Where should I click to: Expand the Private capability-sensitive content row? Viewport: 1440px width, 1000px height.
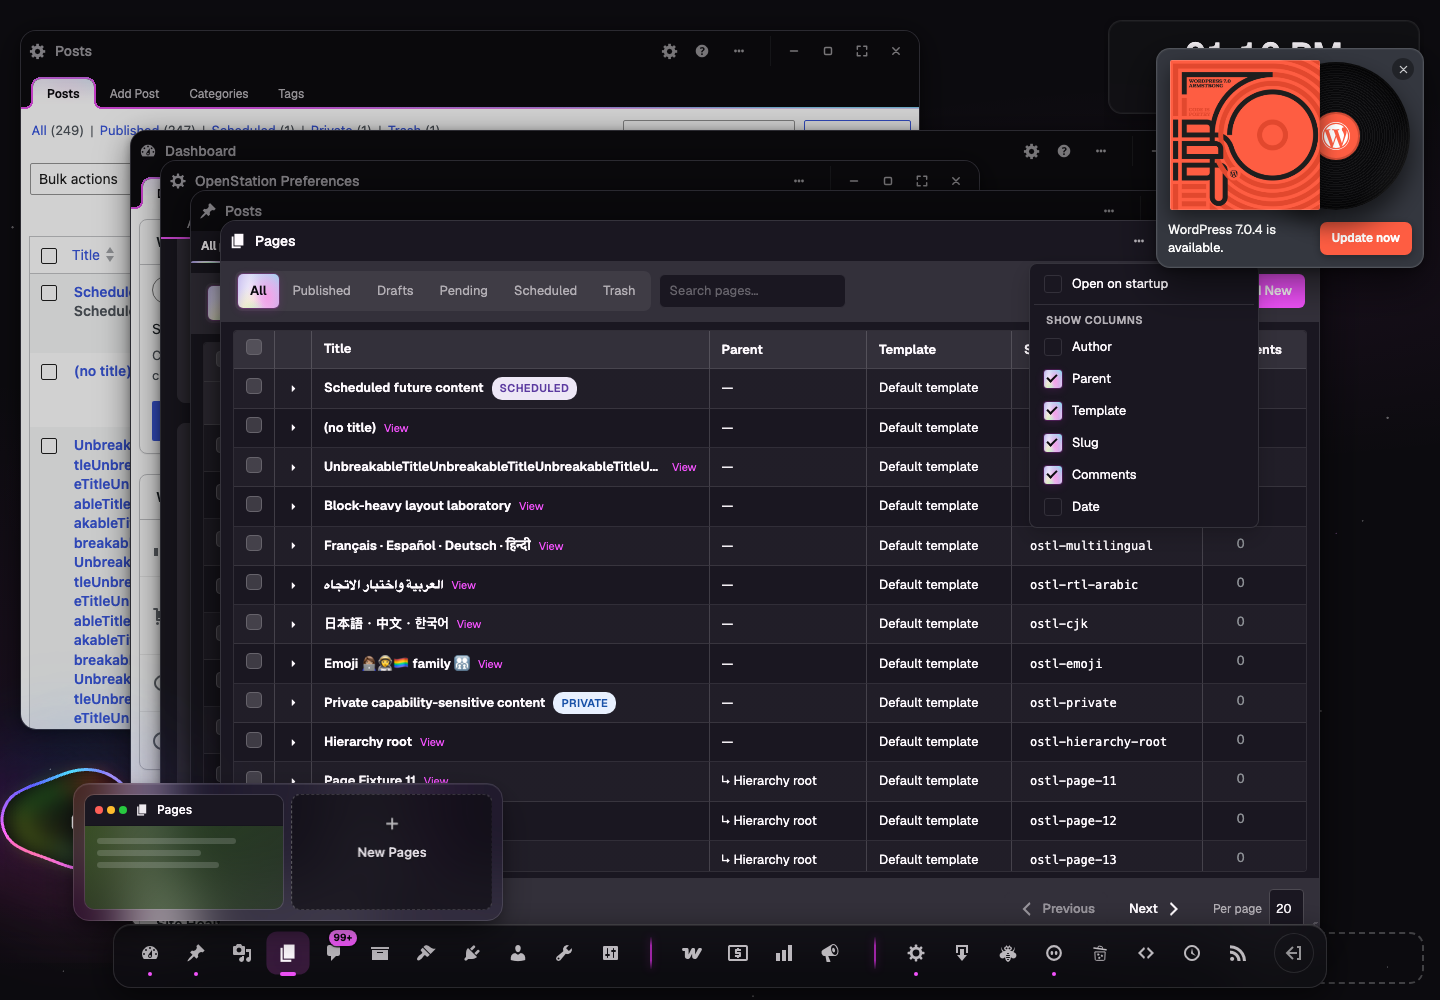coord(293,702)
